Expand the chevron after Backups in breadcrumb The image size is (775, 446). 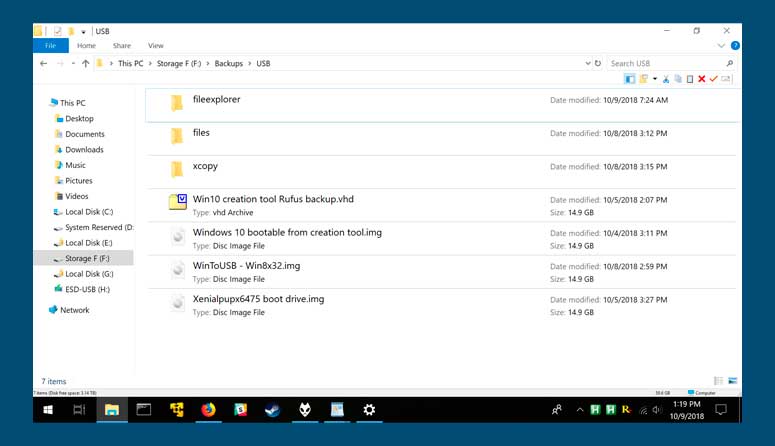pos(250,63)
